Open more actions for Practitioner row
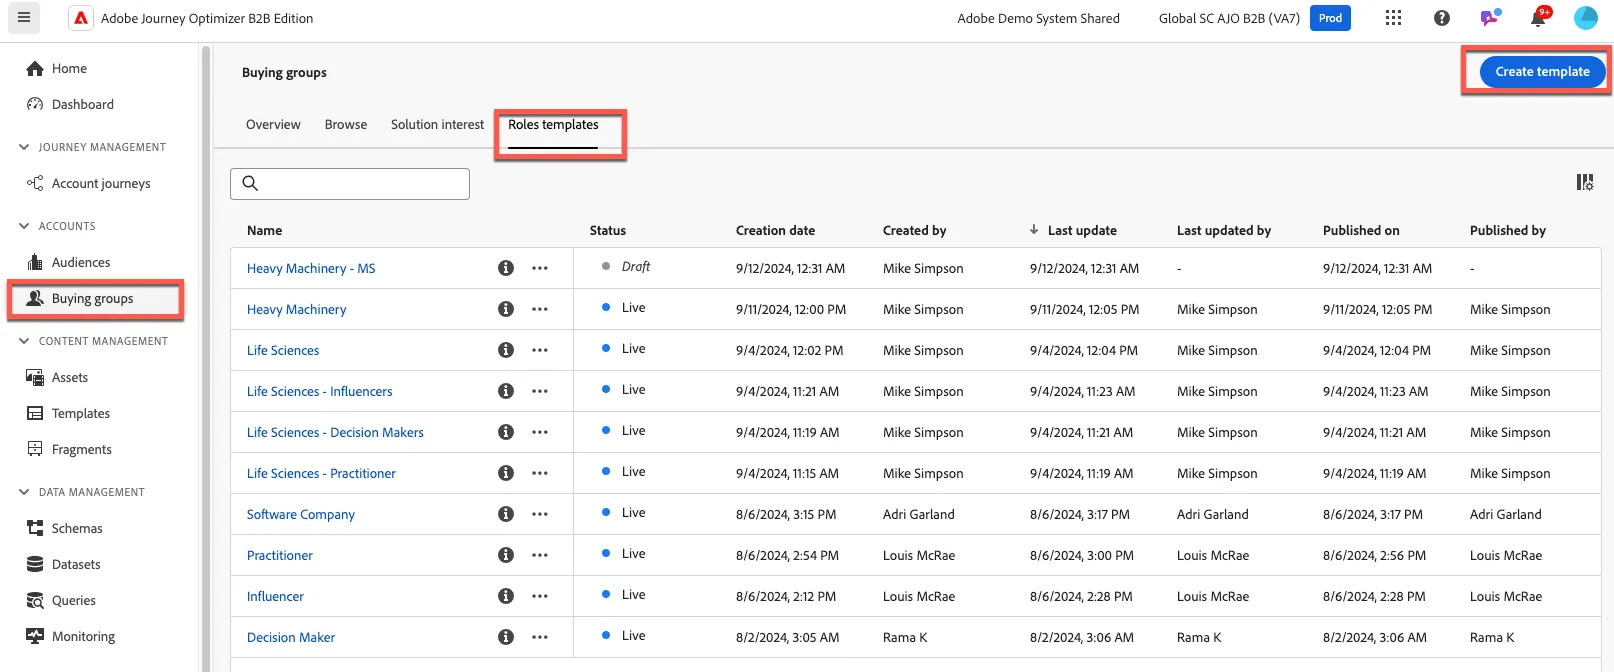Viewport: 1614px width, 672px height. [540, 555]
